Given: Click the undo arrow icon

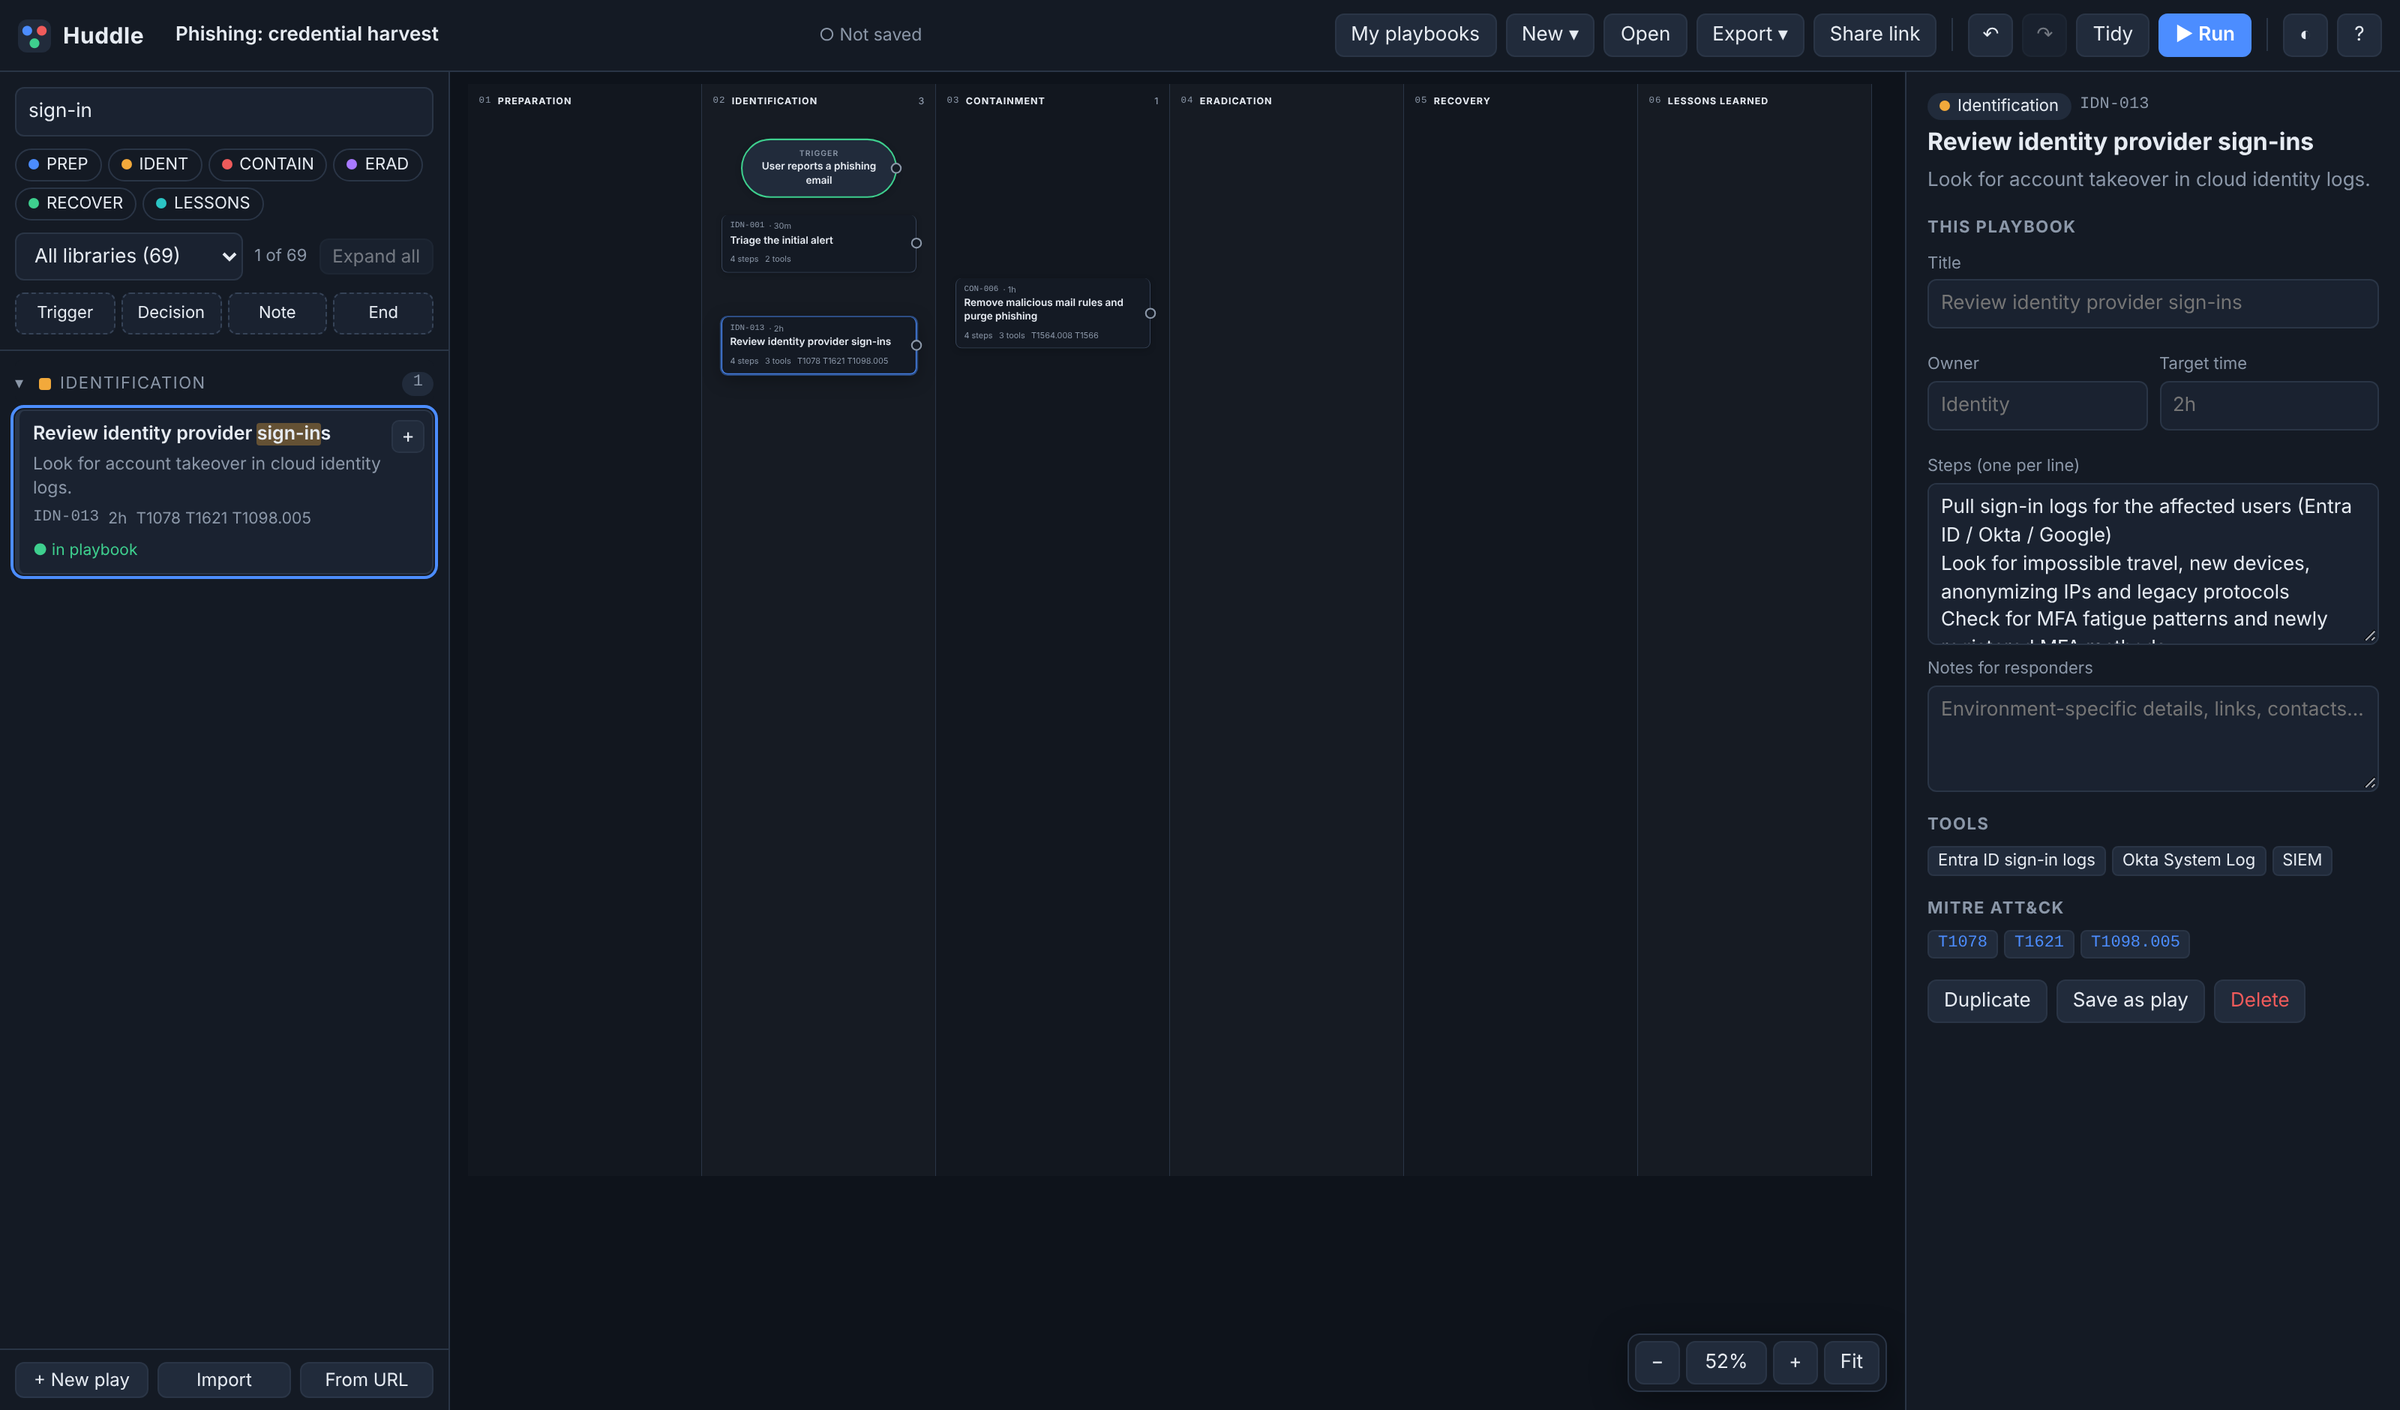Looking at the screenshot, I should pyautogui.click(x=1990, y=35).
